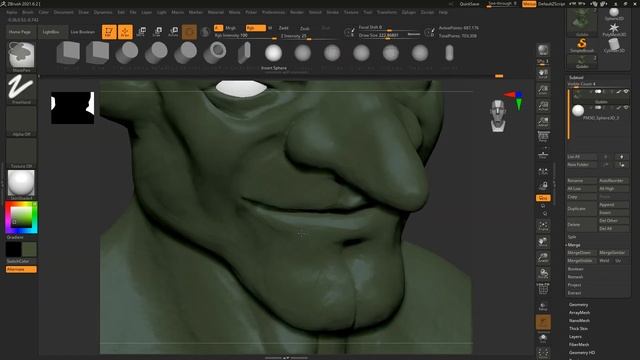Select the Rotate transform icon

173,32
